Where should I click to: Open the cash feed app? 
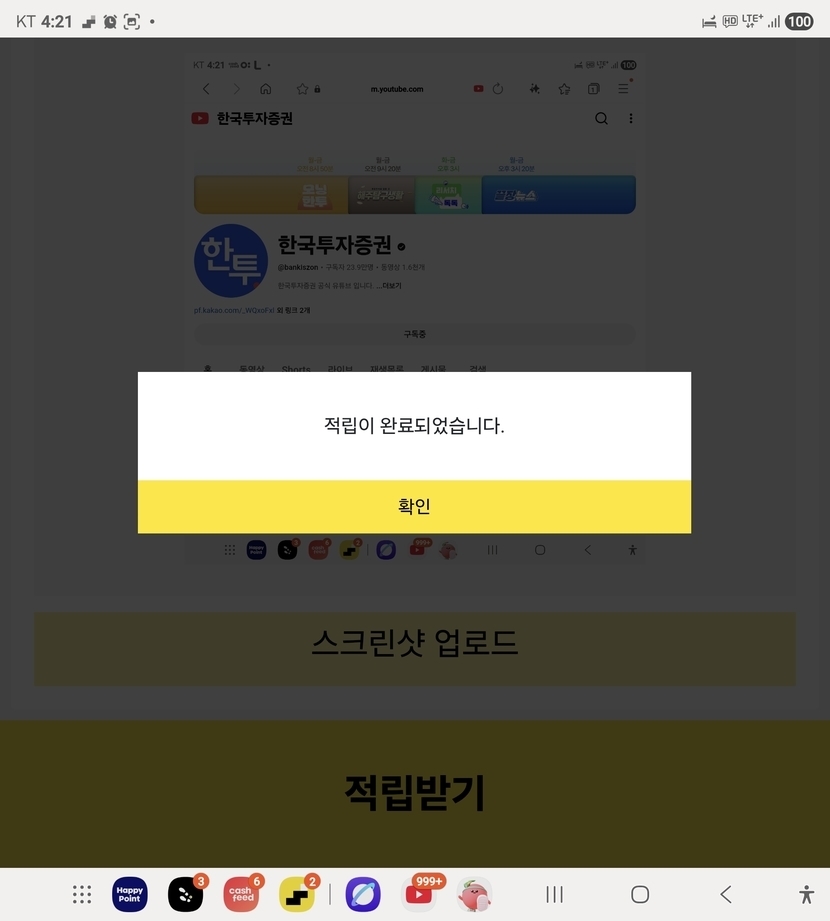(x=241, y=895)
